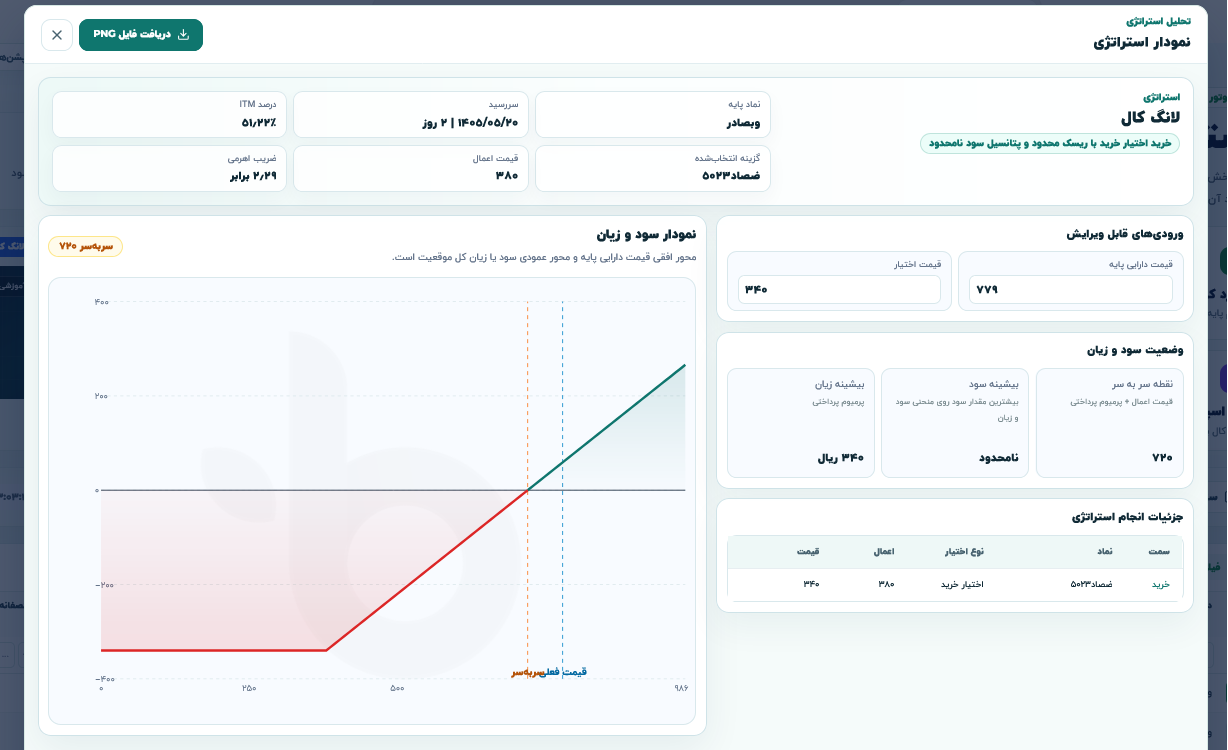Click the orange سربه‌سر marker label on the chart
Image resolution: width=1228 pixels, height=750 pixels.
coord(528,672)
